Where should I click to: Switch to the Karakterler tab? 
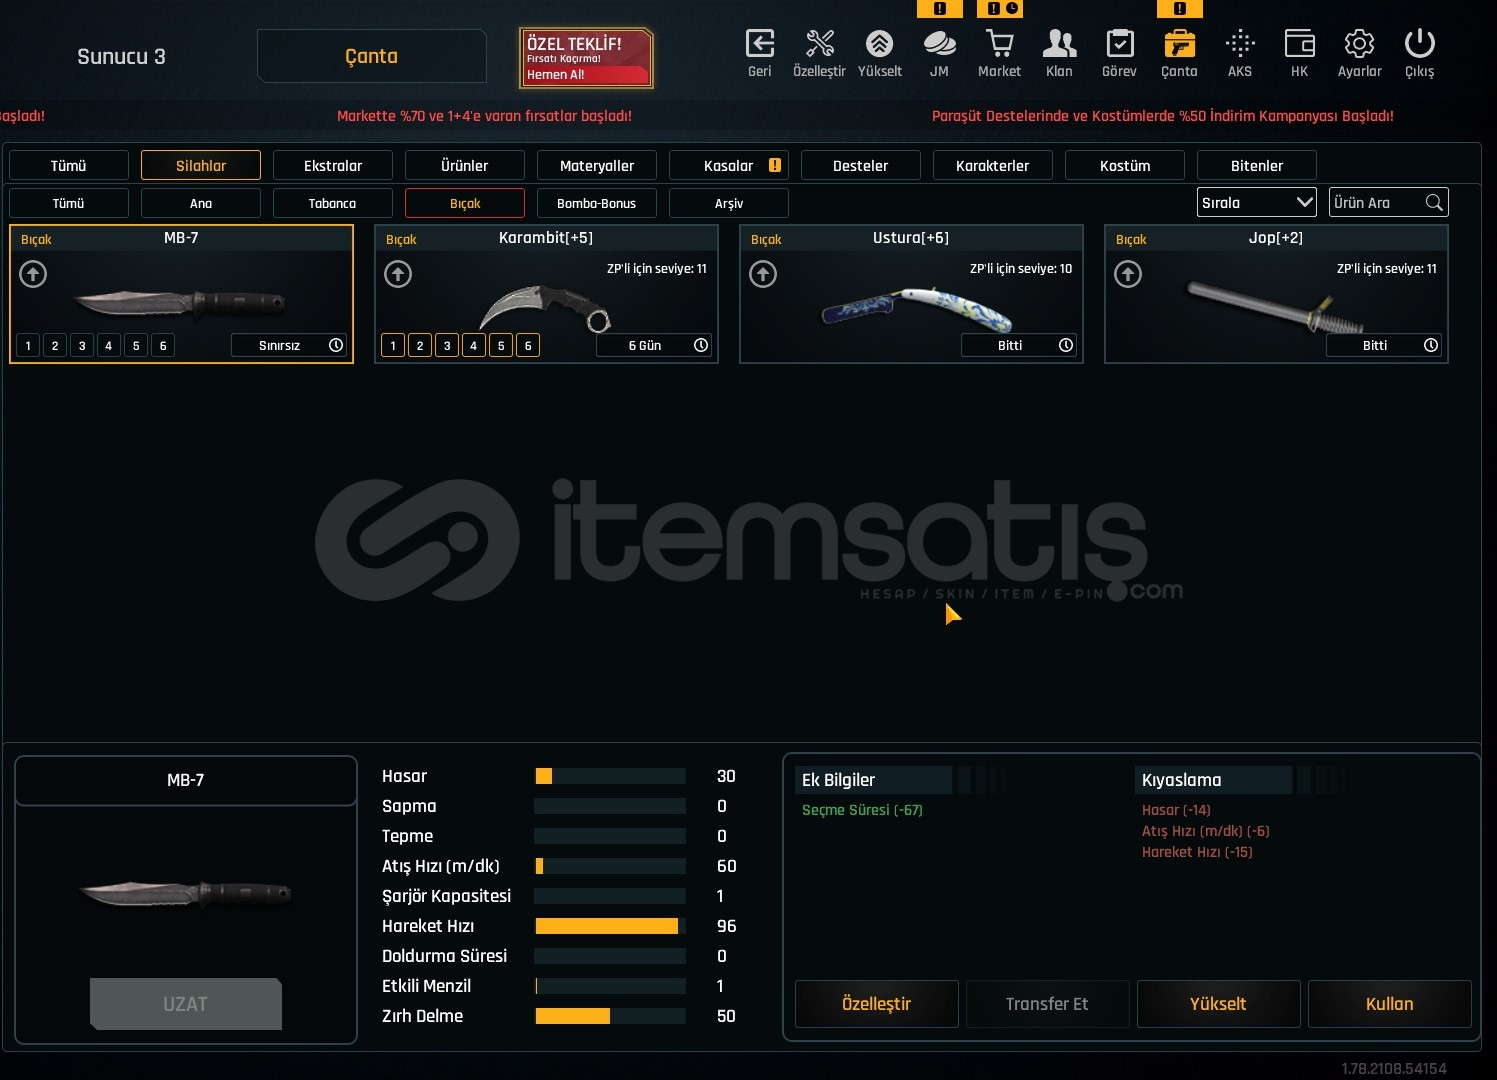pyautogui.click(x=993, y=165)
